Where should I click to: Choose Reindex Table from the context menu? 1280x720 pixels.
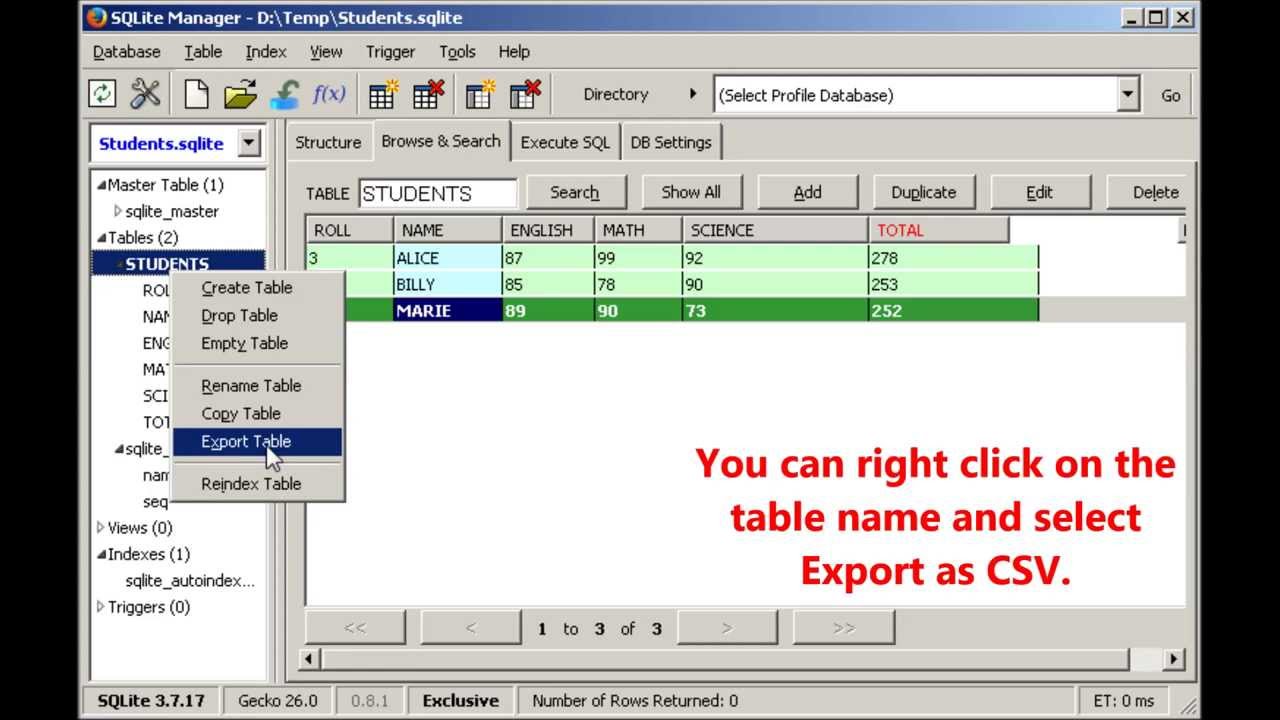(x=258, y=484)
